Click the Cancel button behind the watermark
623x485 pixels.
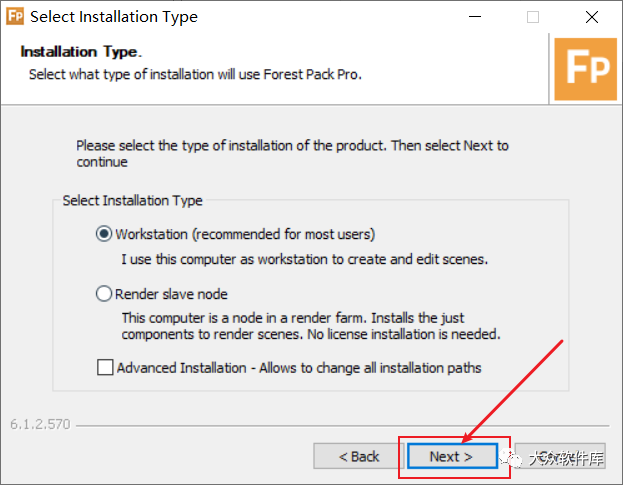pyautogui.click(x=560, y=456)
